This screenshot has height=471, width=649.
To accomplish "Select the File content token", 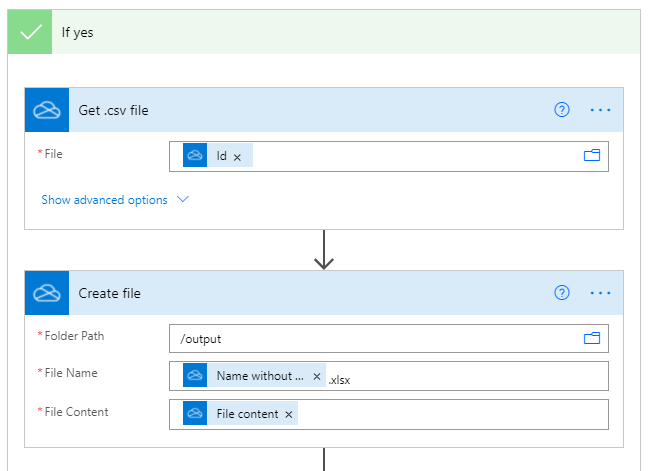I will 247,414.
